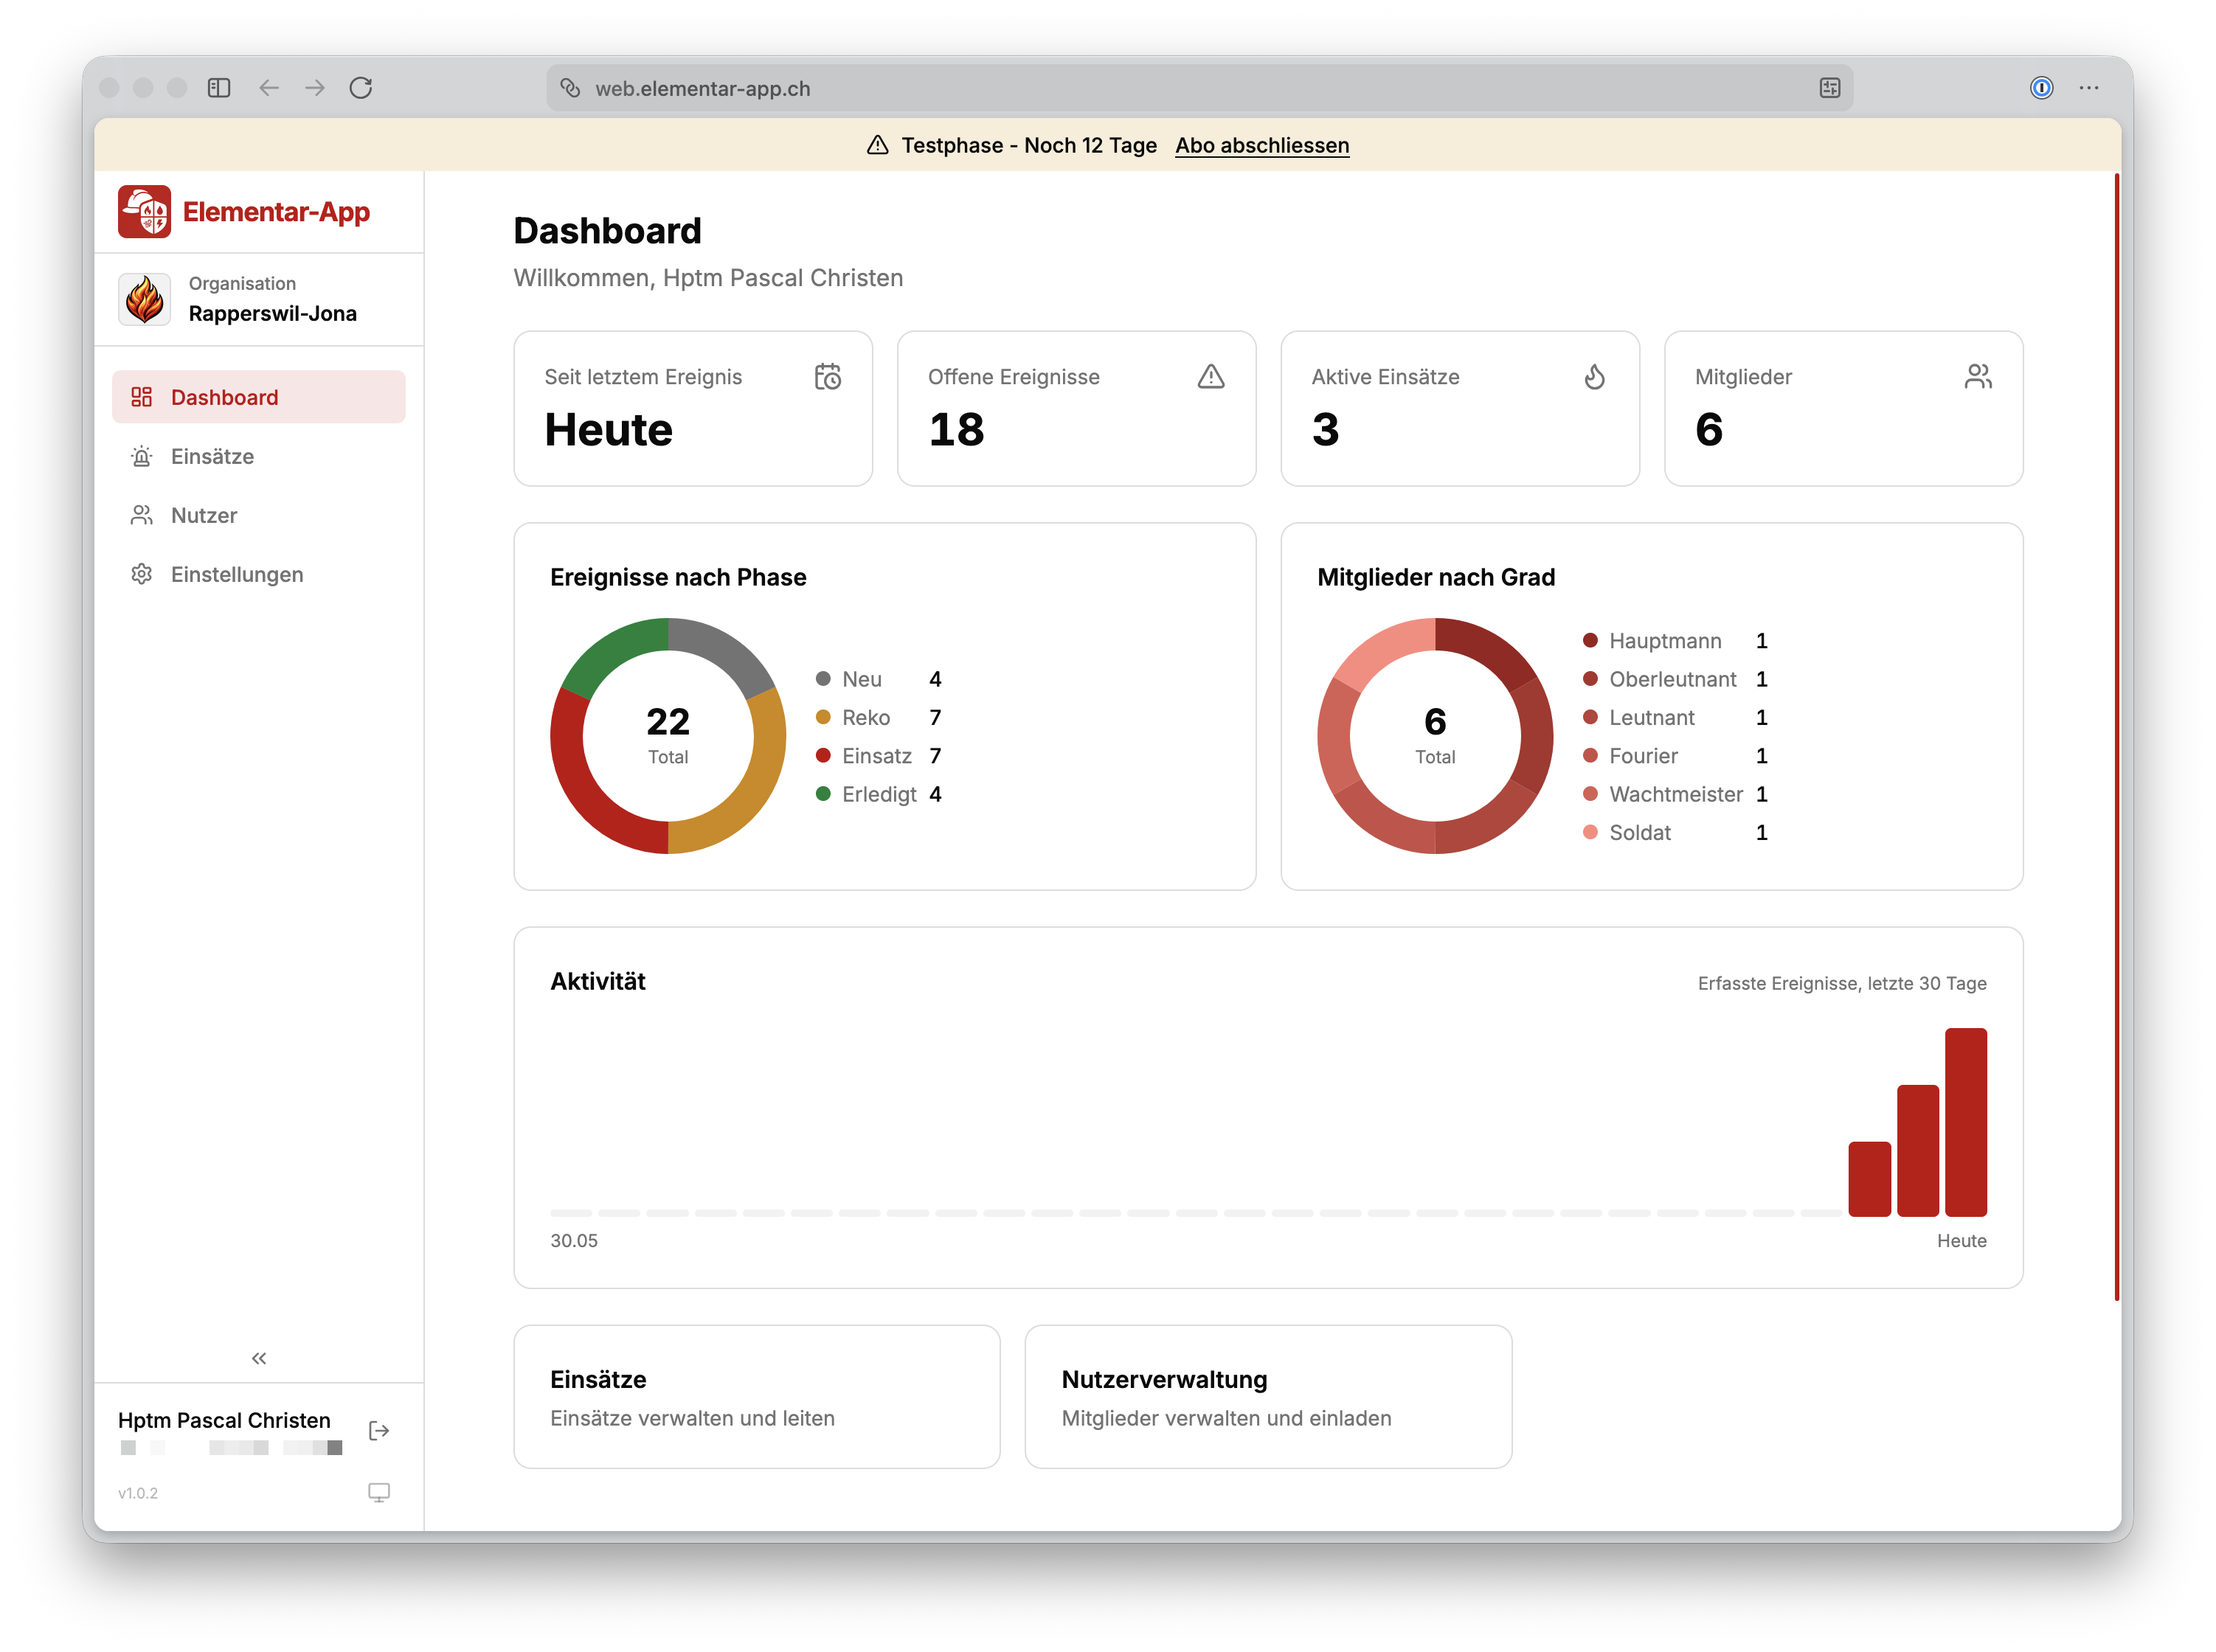Click the calendar-clock icon on Seit letztem Ereignis
The width and height of the screenshot is (2216, 1652).
pos(828,377)
